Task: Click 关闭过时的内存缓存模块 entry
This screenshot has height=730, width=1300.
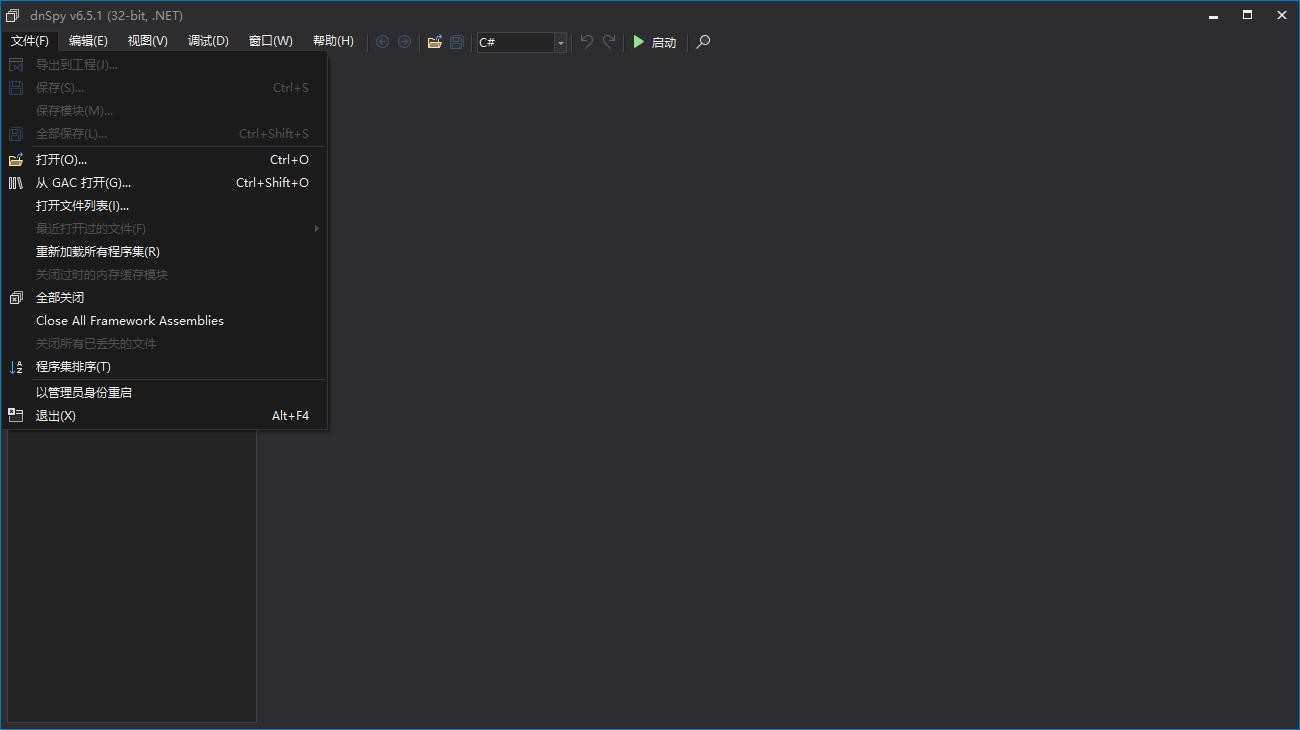Action: [x=166, y=275]
